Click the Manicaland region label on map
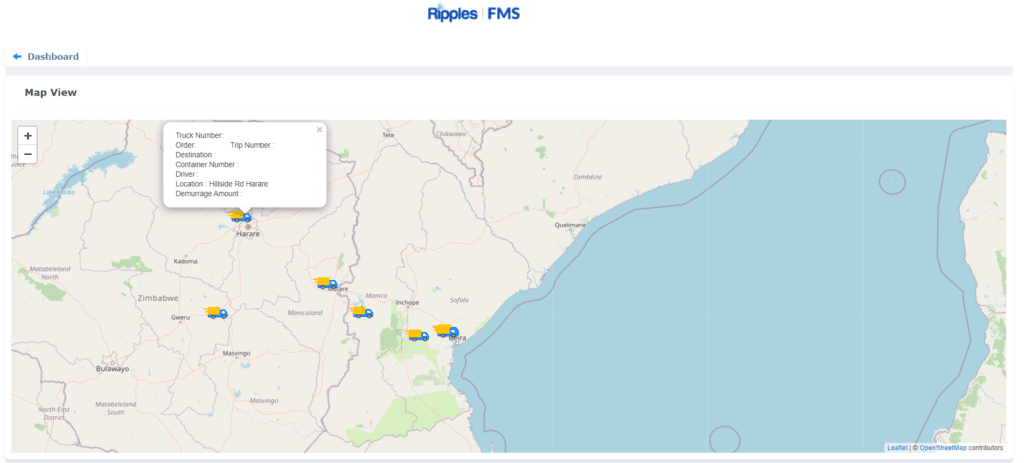The height and width of the screenshot is (463, 1024). [305, 313]
